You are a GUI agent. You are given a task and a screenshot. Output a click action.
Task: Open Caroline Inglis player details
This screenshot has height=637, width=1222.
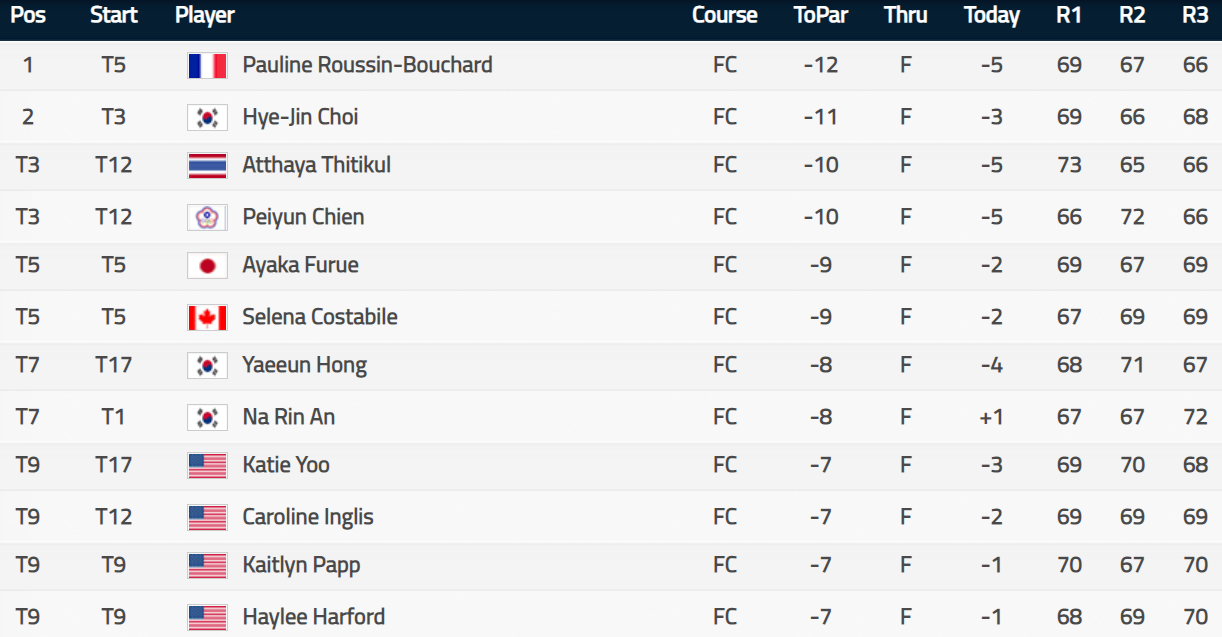tap(308, 517)
